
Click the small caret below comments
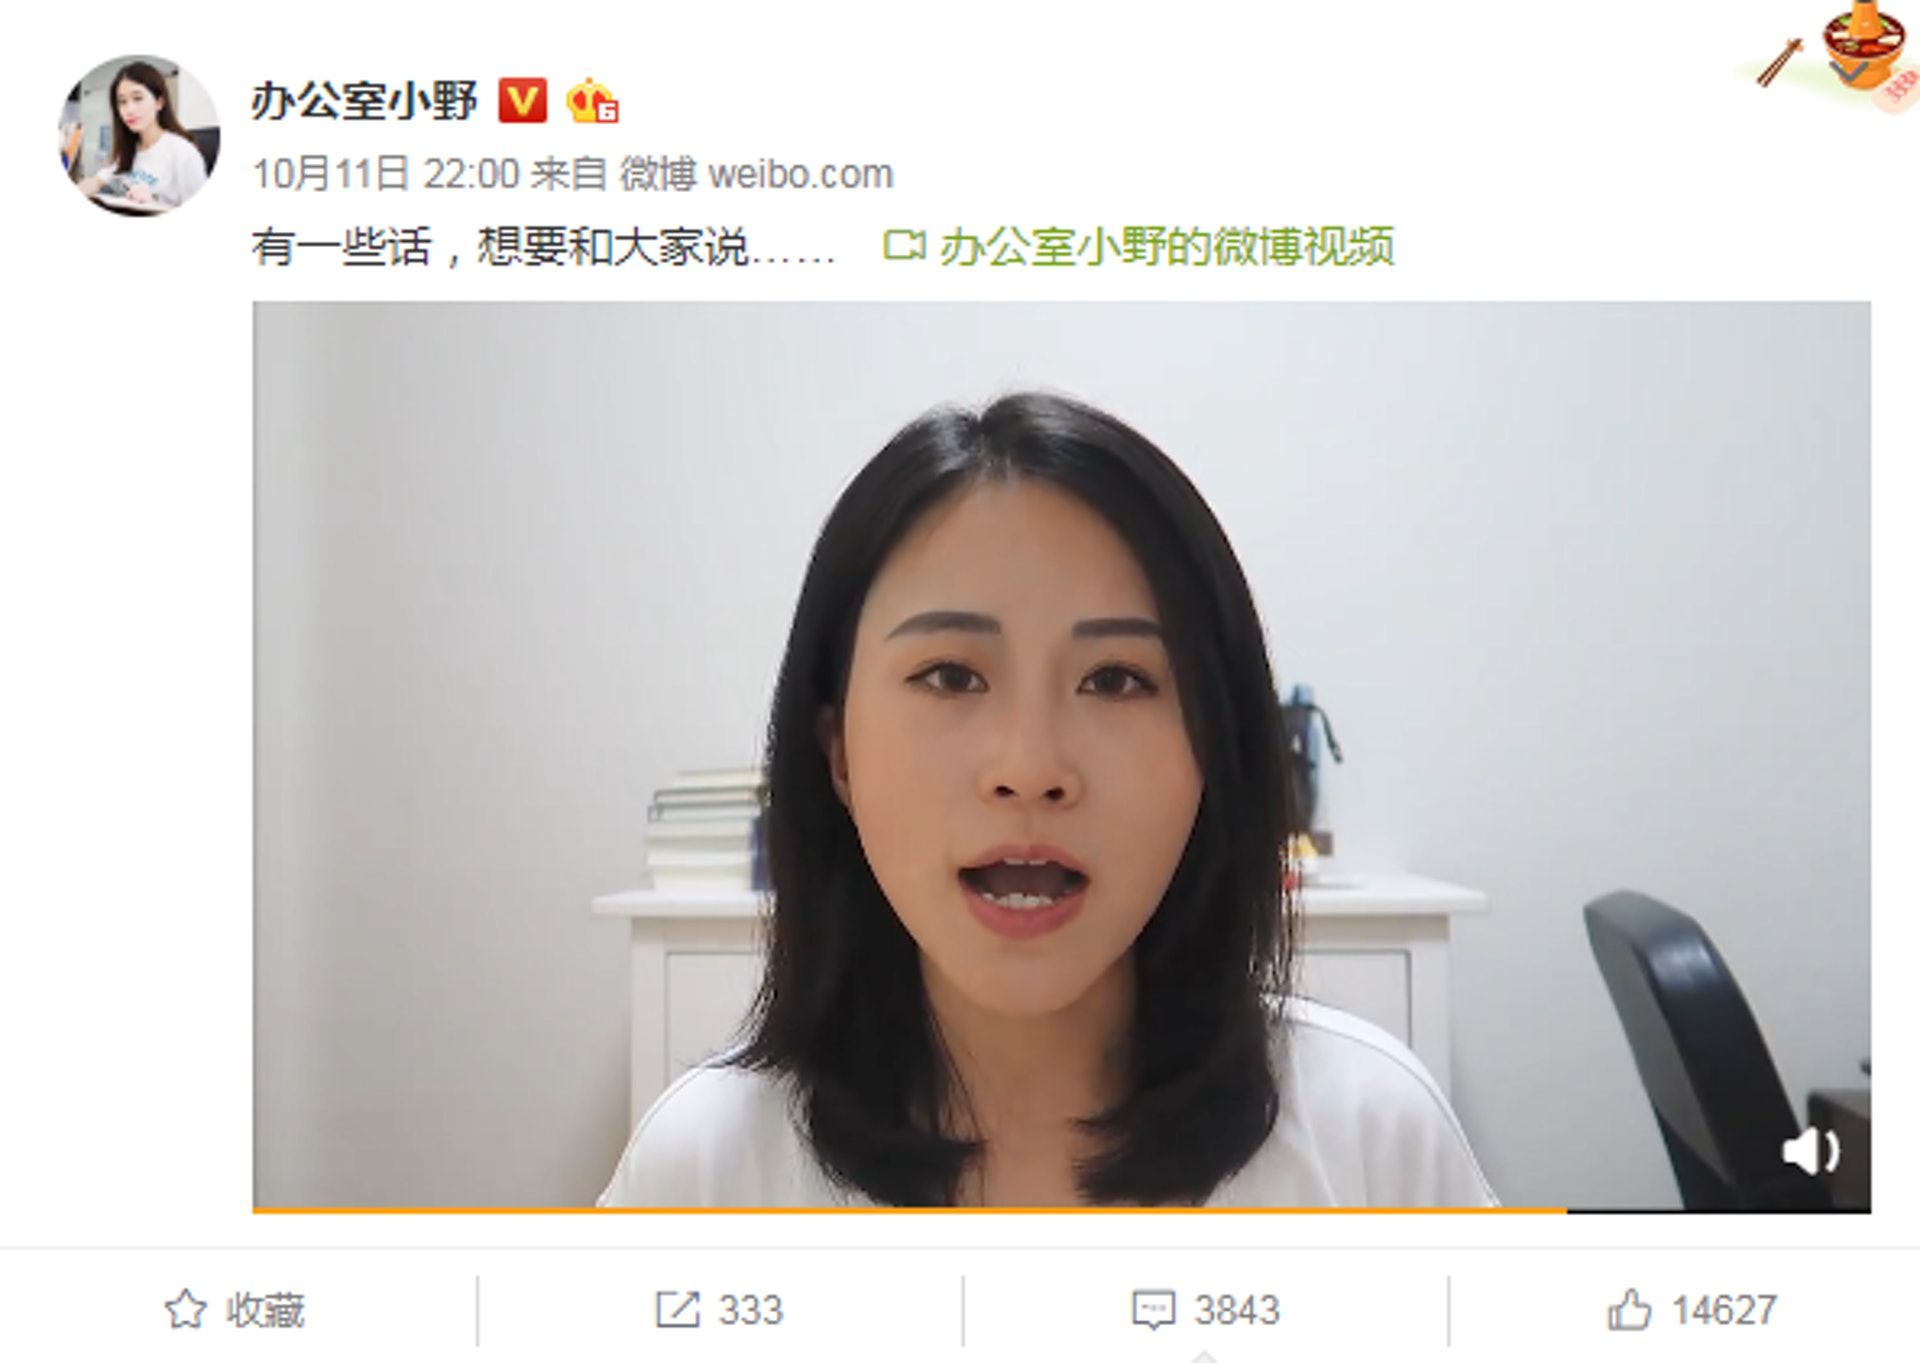pyautogui.click(x=1204, y=1356)
